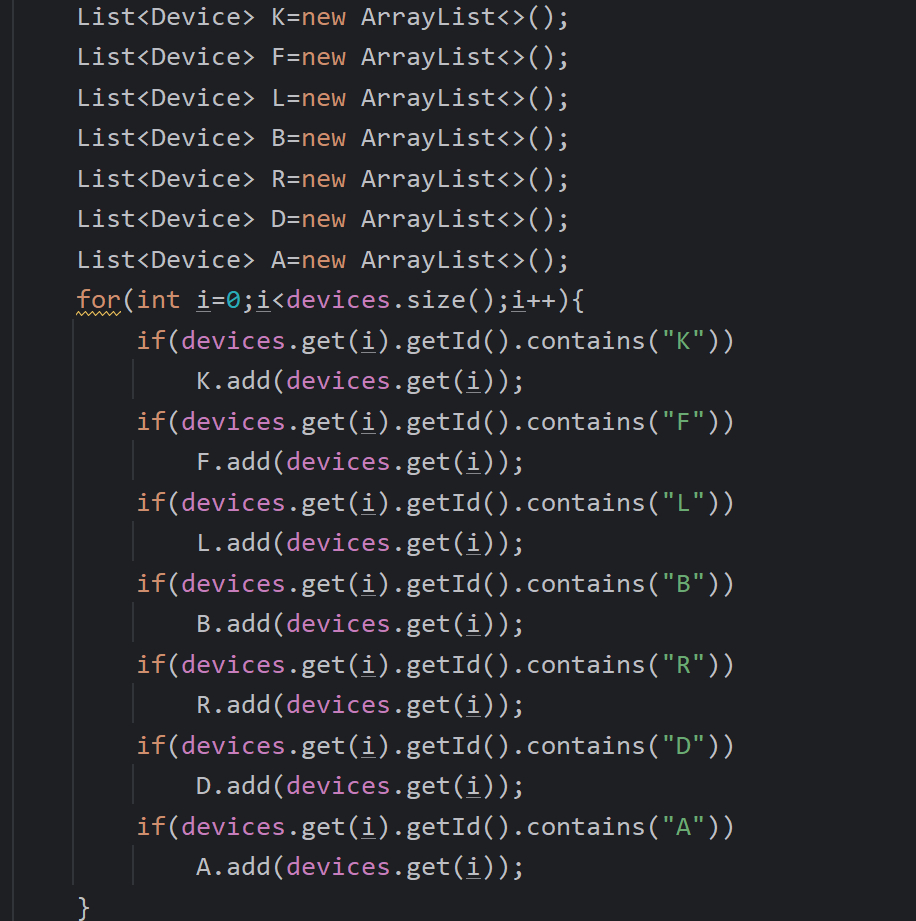Screen dimensions: 916x921
Task: Click the line declaring list A
Action: tap(323, 260)
